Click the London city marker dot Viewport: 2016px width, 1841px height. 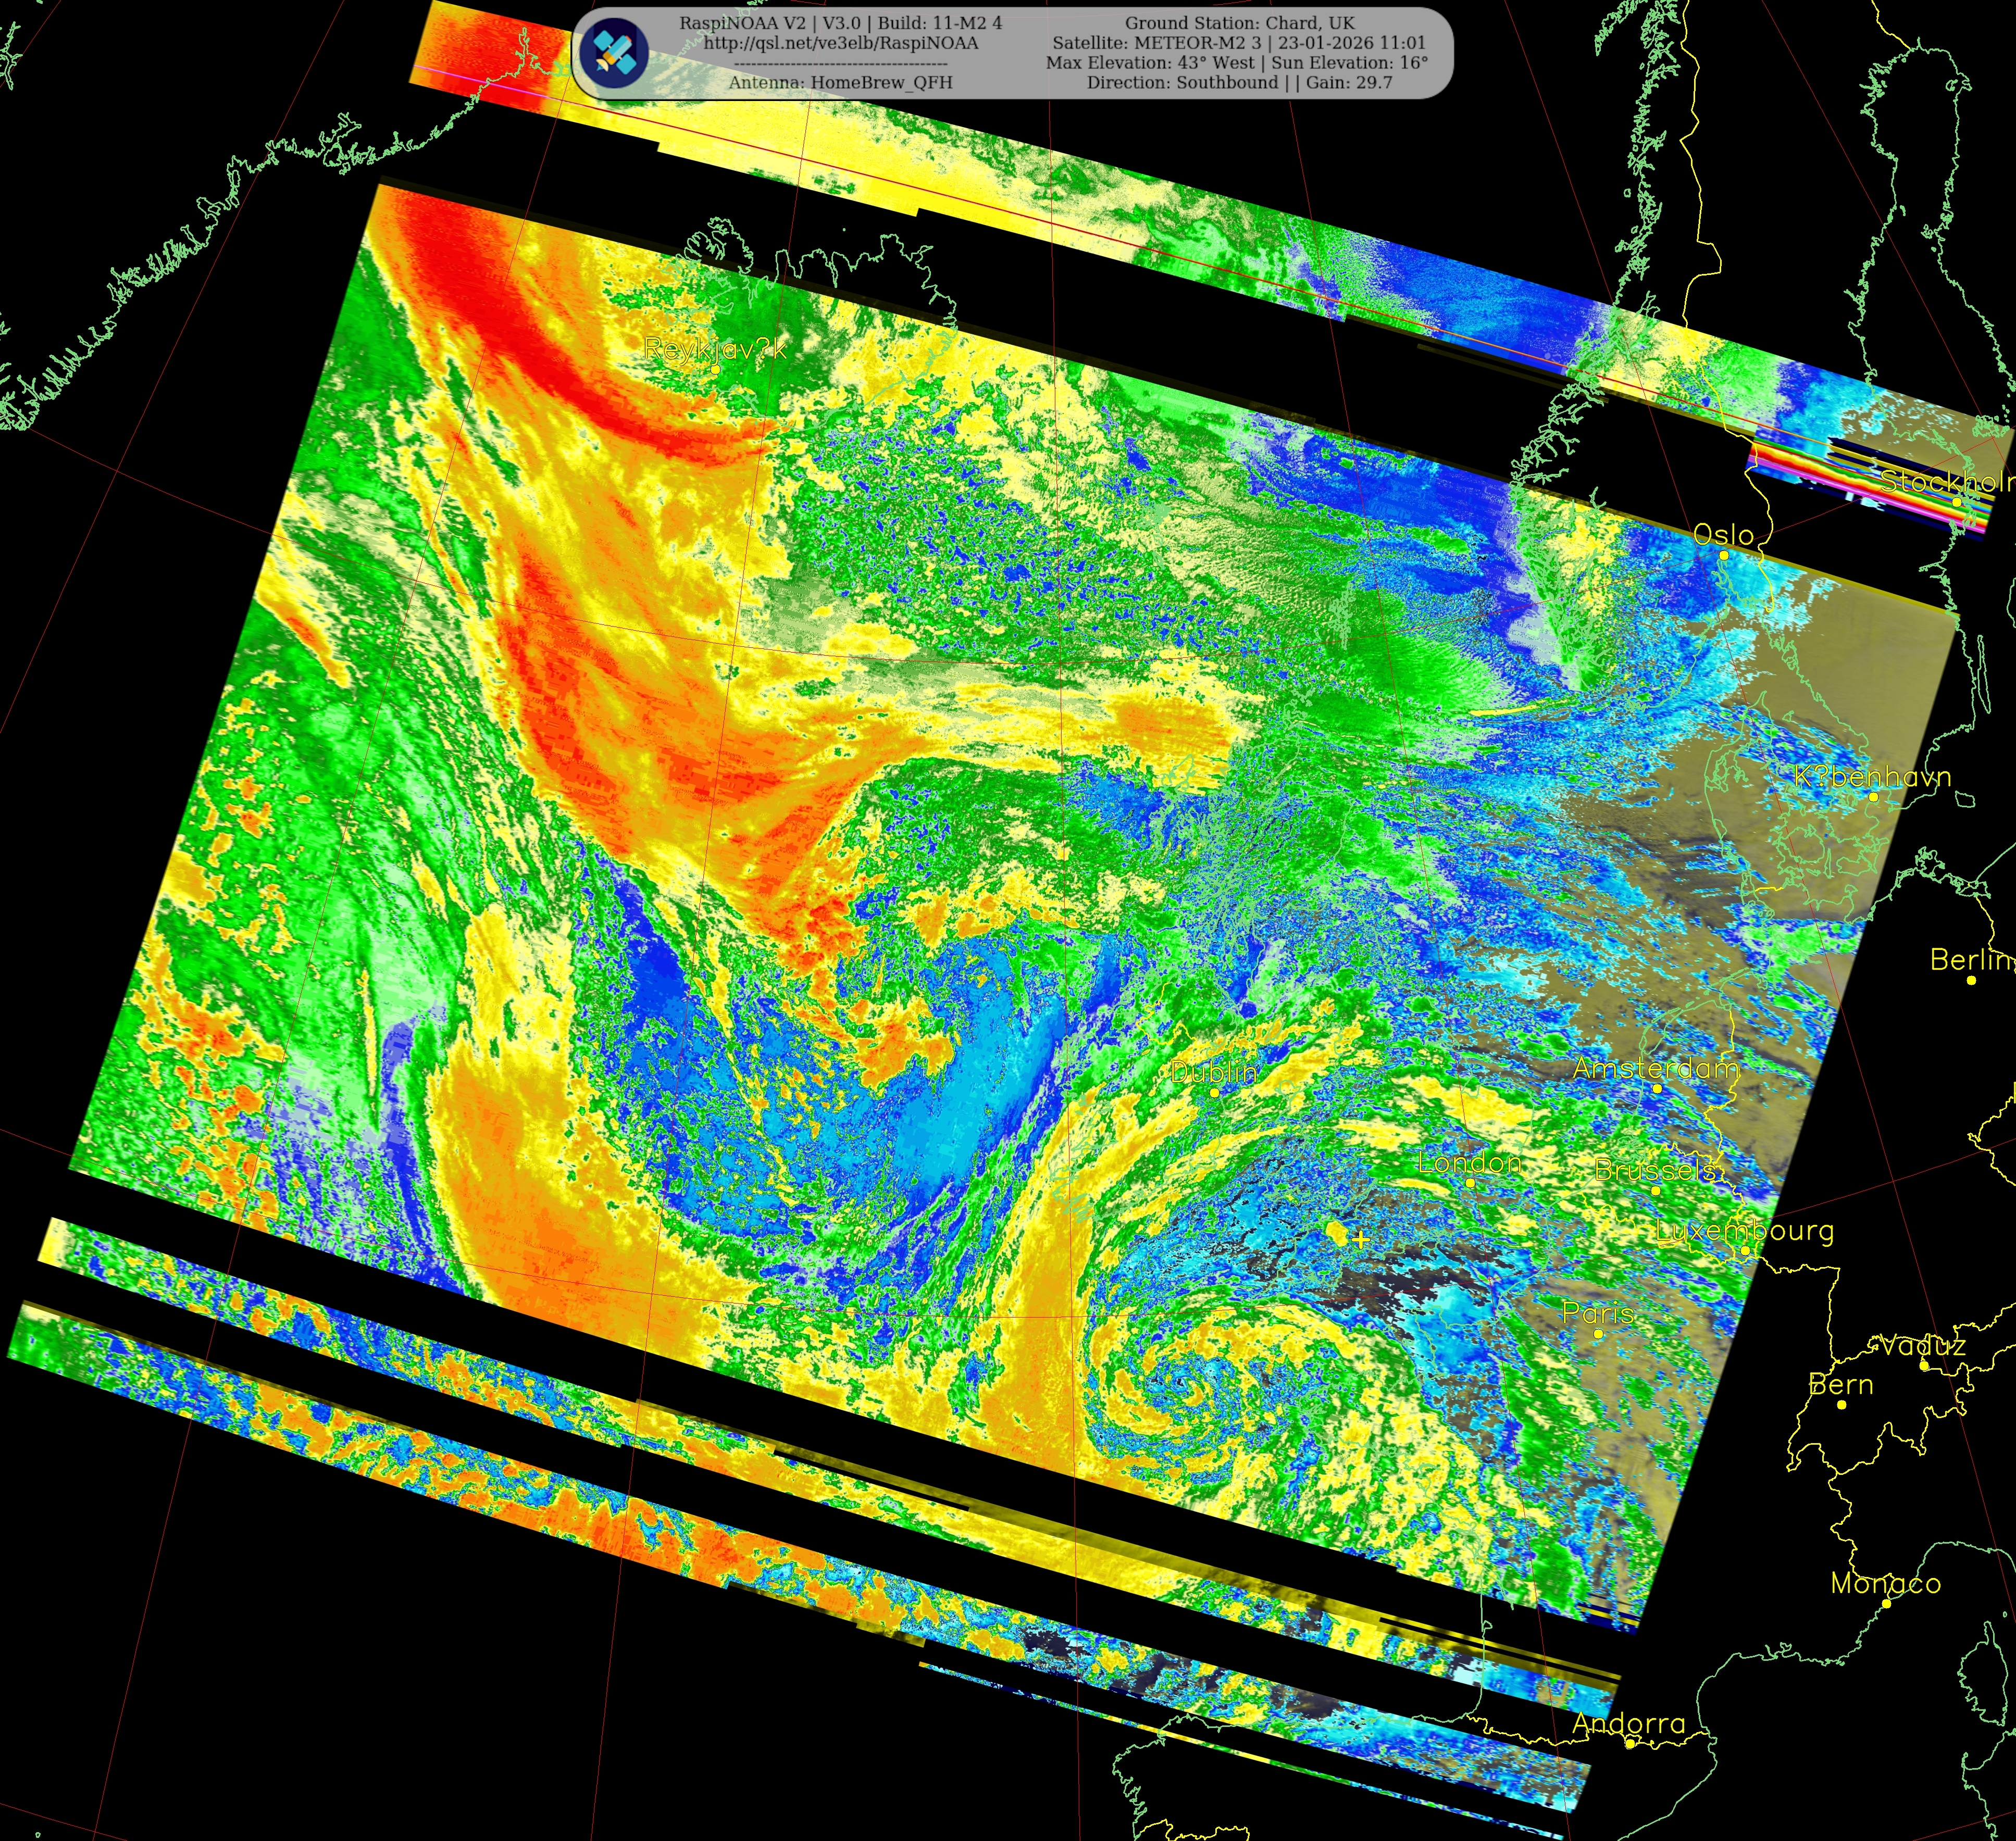[x=1469, y=1182]
